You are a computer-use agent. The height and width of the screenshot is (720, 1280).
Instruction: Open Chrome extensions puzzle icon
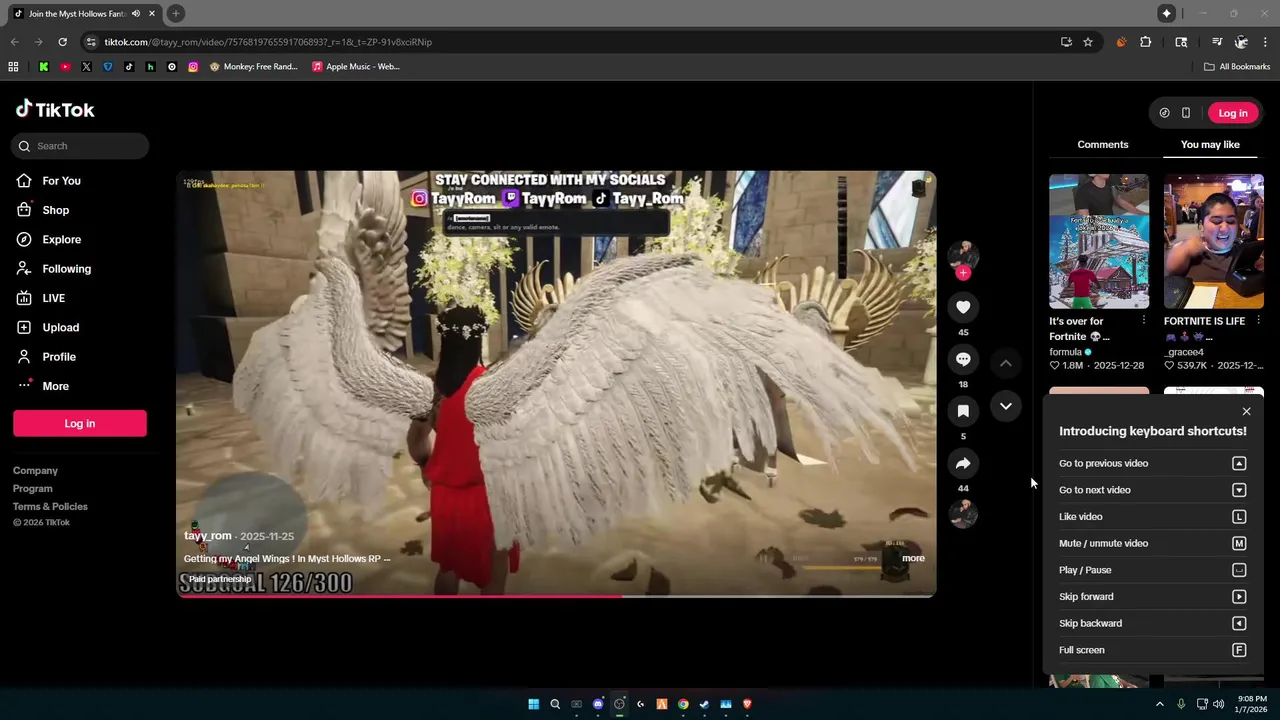(x=1145, y=42)
